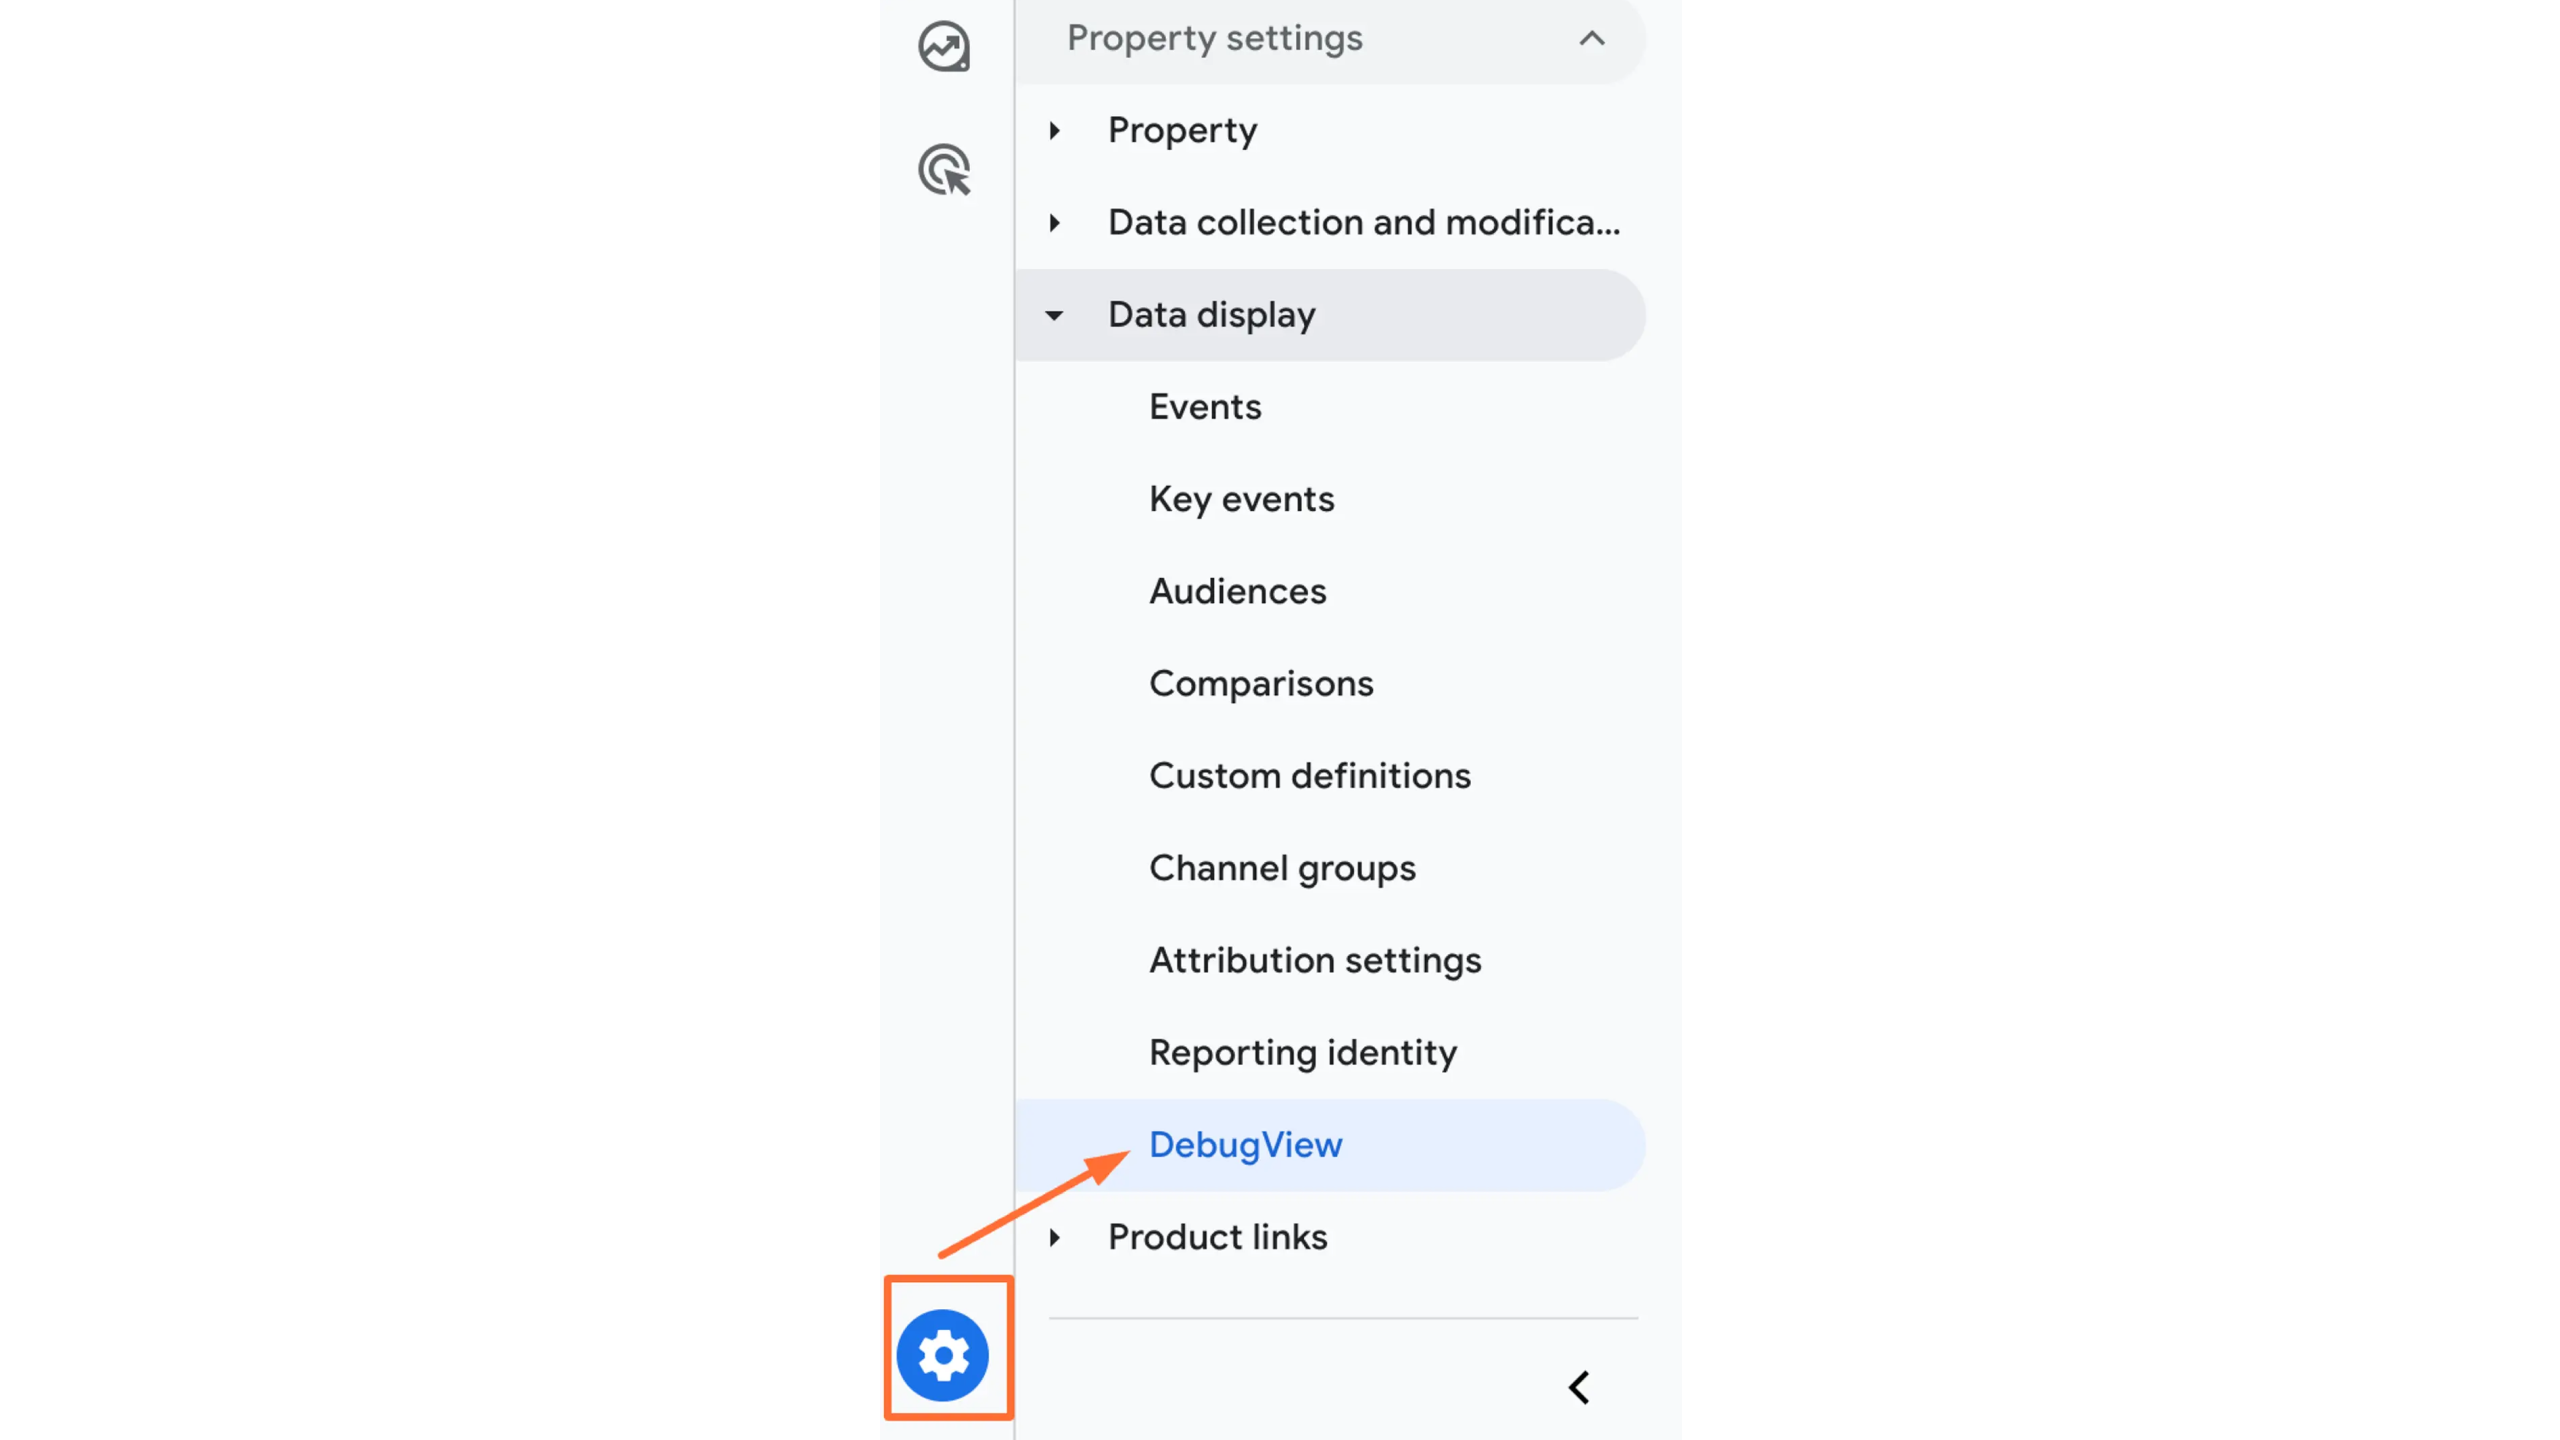2560x1440 pixels.
Task: Select Key events under Data display
Action: click(1241, 499)
